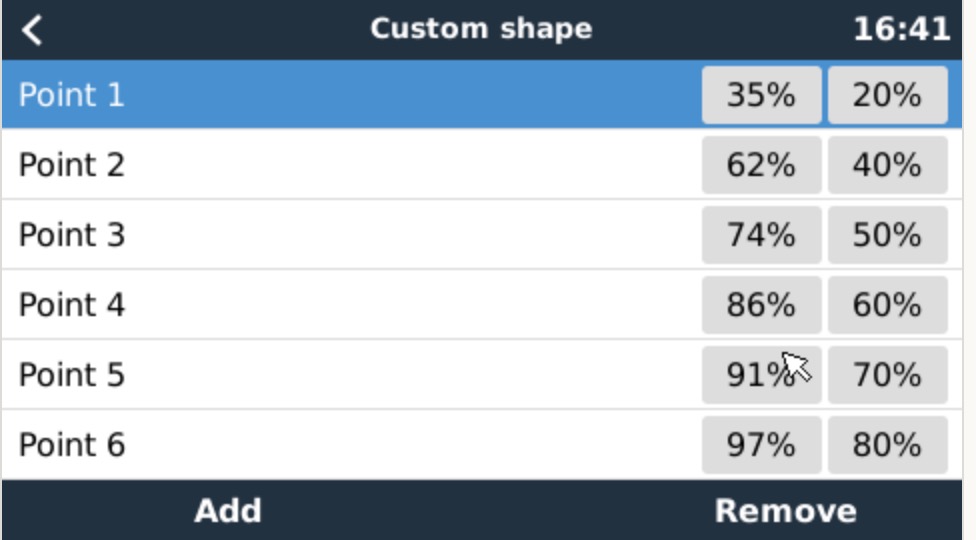This screenshot has width=976, height=540.
Task: Select the Point 3 row label
Action: click(x=72, y=235)
